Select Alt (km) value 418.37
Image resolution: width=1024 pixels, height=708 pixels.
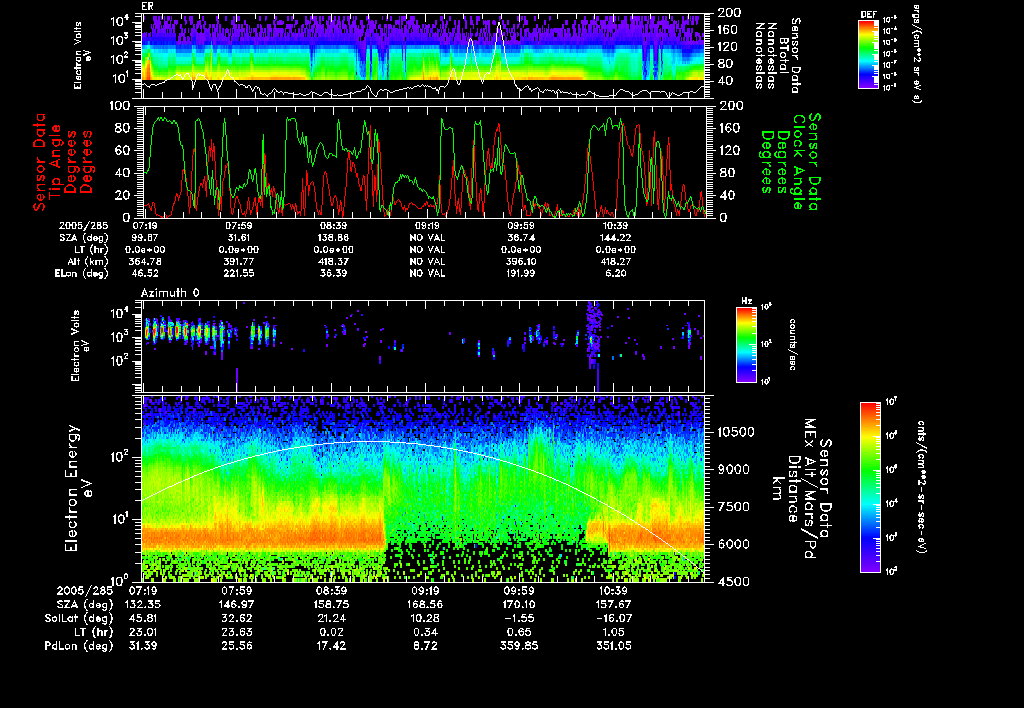pyautogui.click(x=333, y=261)
